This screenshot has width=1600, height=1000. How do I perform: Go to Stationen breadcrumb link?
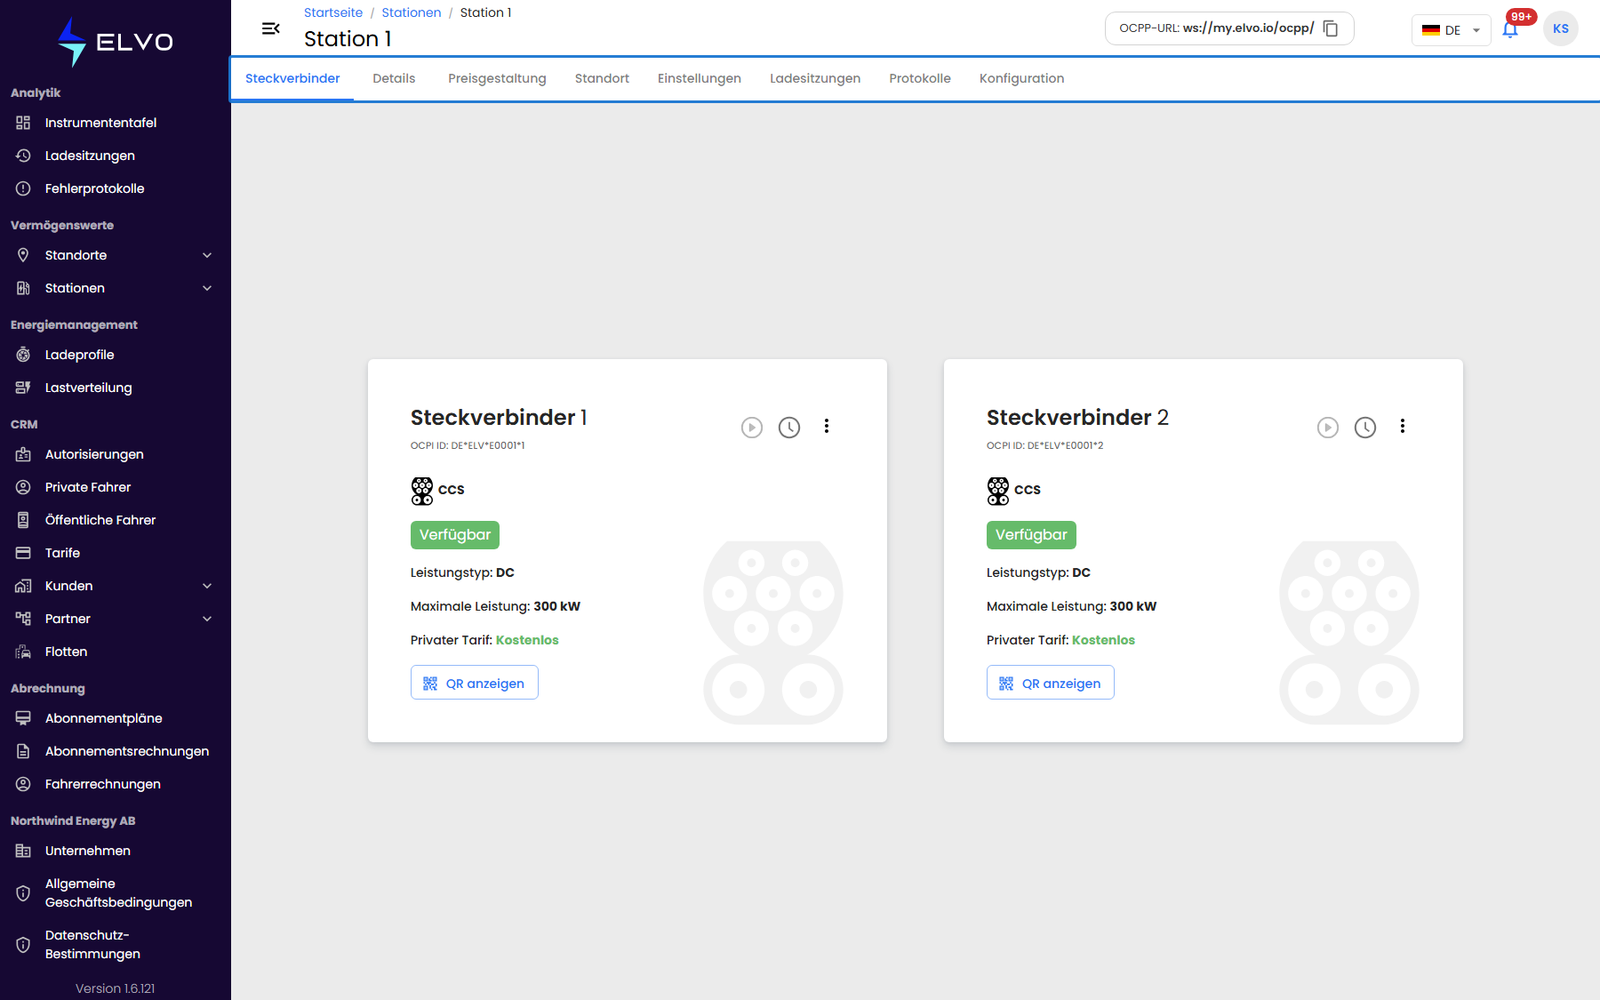point(411,13)
